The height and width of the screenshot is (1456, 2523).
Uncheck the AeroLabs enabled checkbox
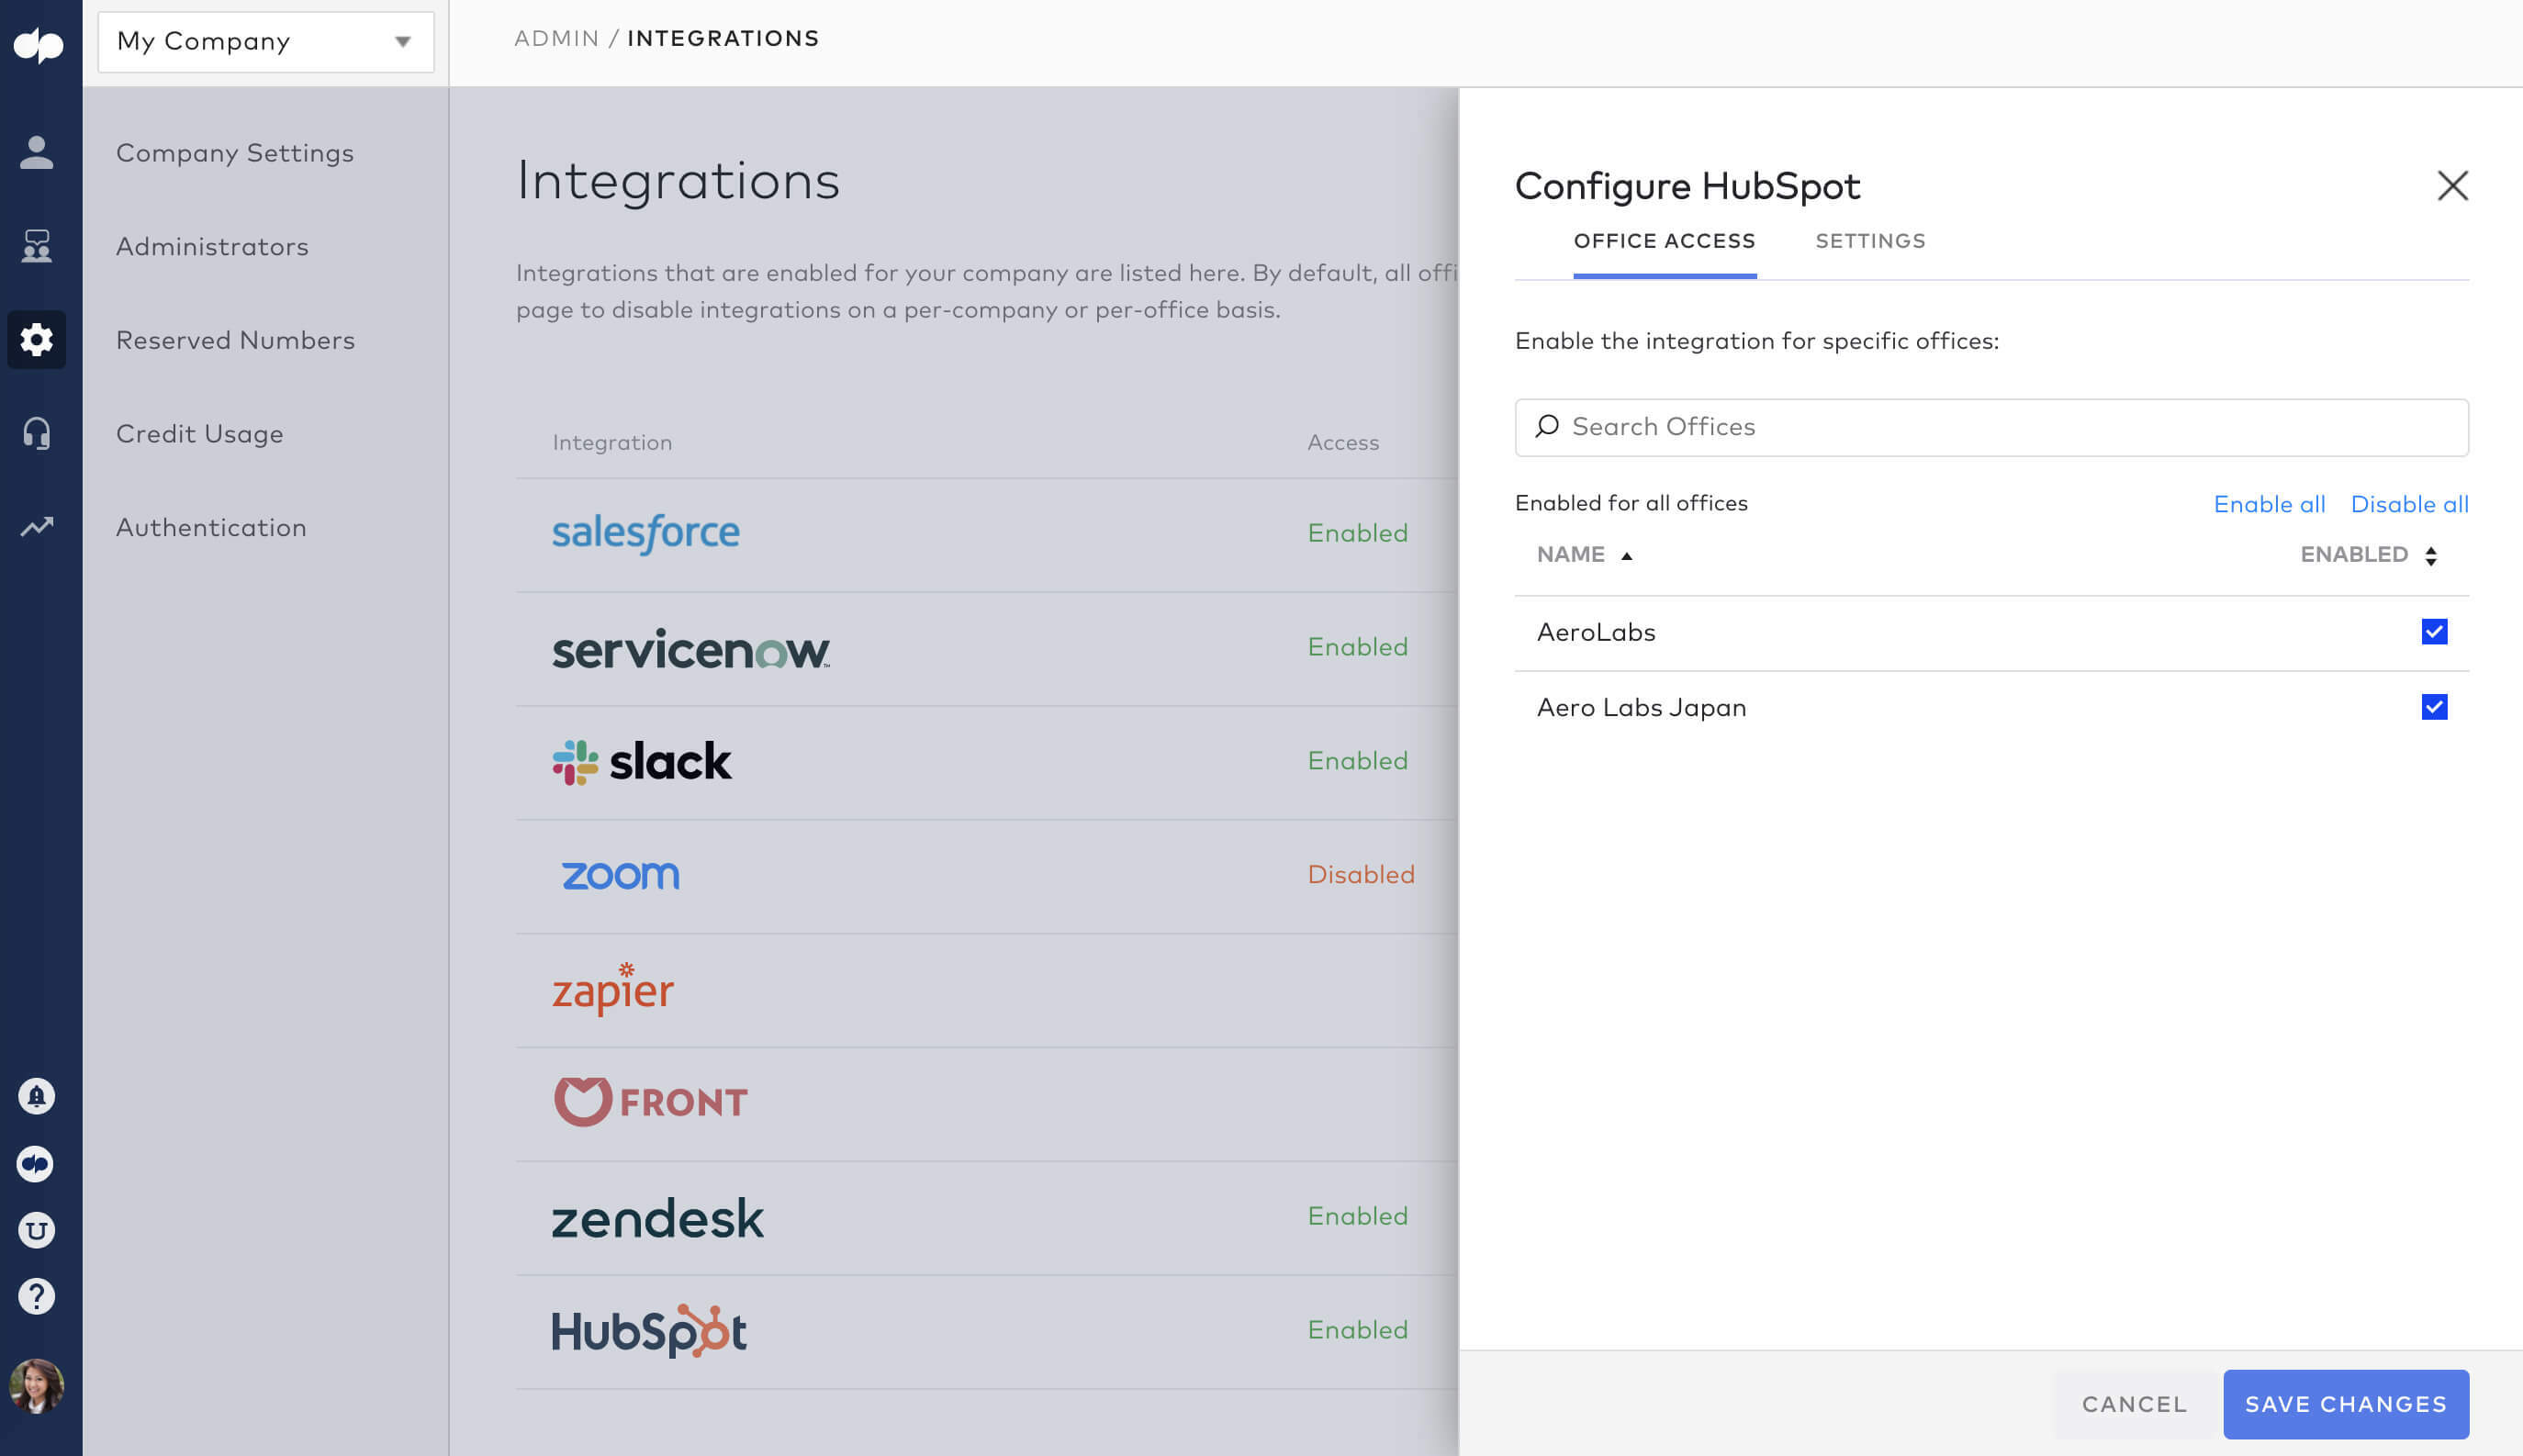2434,632
